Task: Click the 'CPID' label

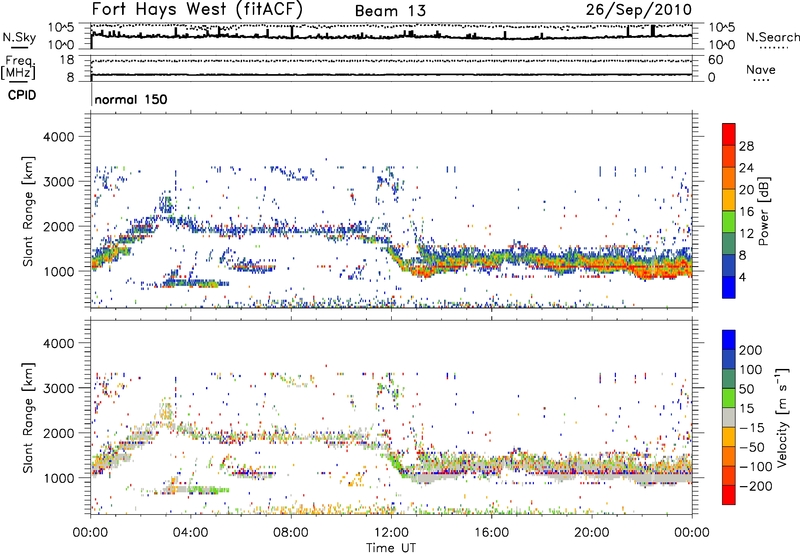Action: tap(22, 95)
